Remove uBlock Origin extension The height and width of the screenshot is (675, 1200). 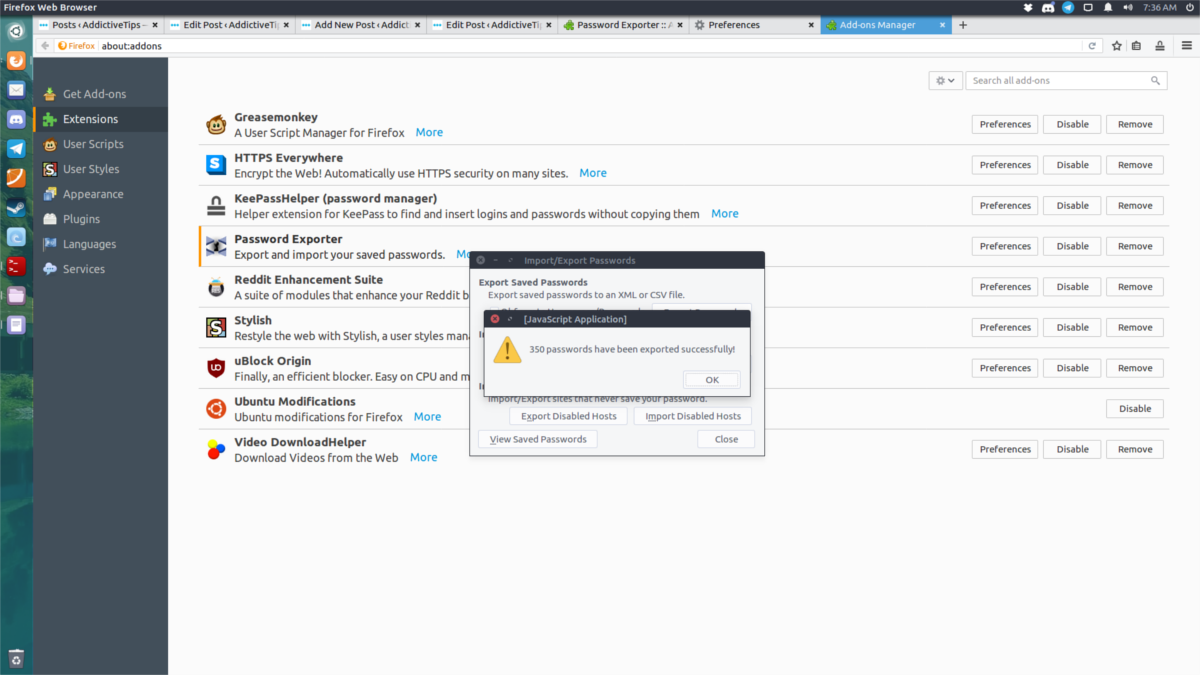[1135, 368]
